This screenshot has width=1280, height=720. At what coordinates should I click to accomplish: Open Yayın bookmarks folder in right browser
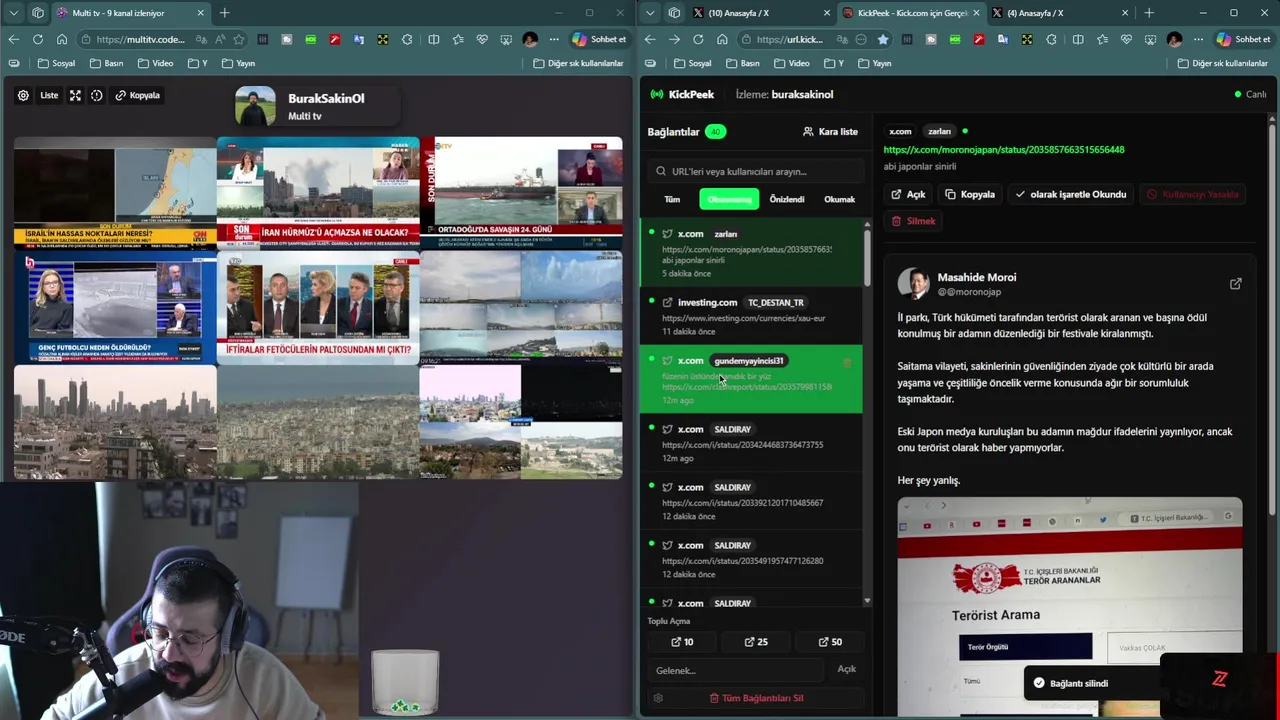(875, 63)
